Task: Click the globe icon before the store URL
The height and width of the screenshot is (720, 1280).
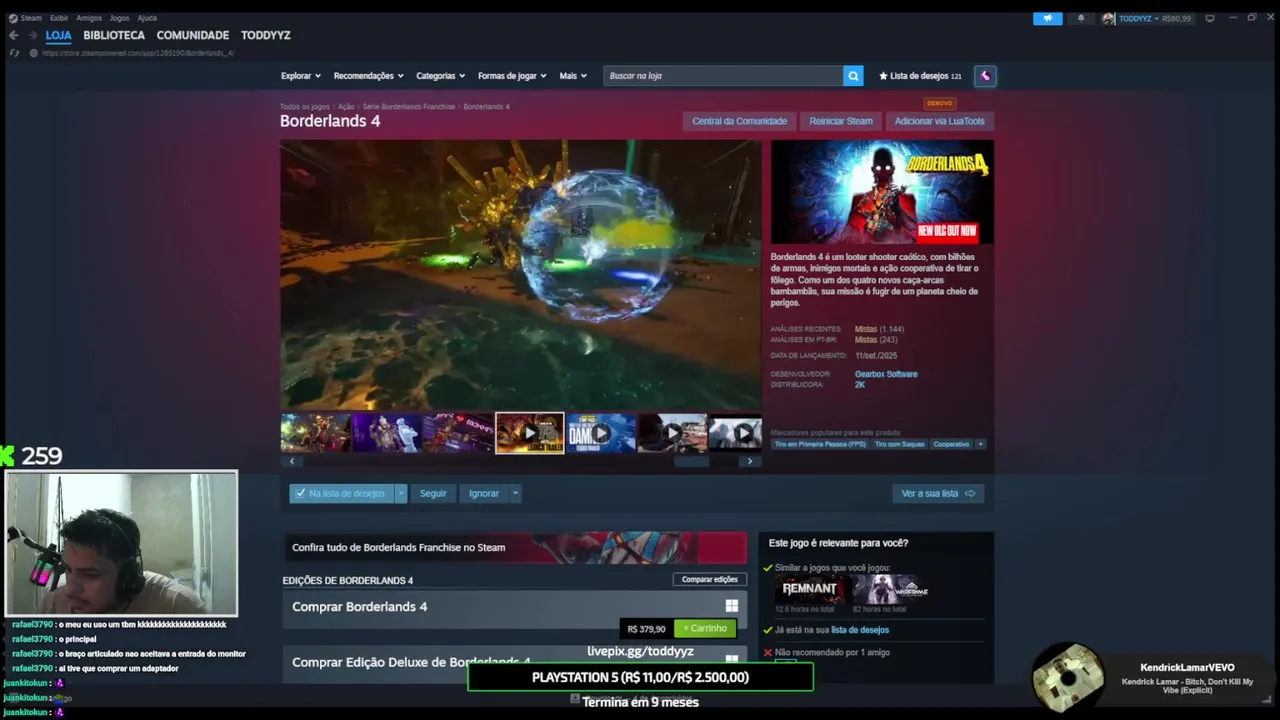Action: click(33, 53)
